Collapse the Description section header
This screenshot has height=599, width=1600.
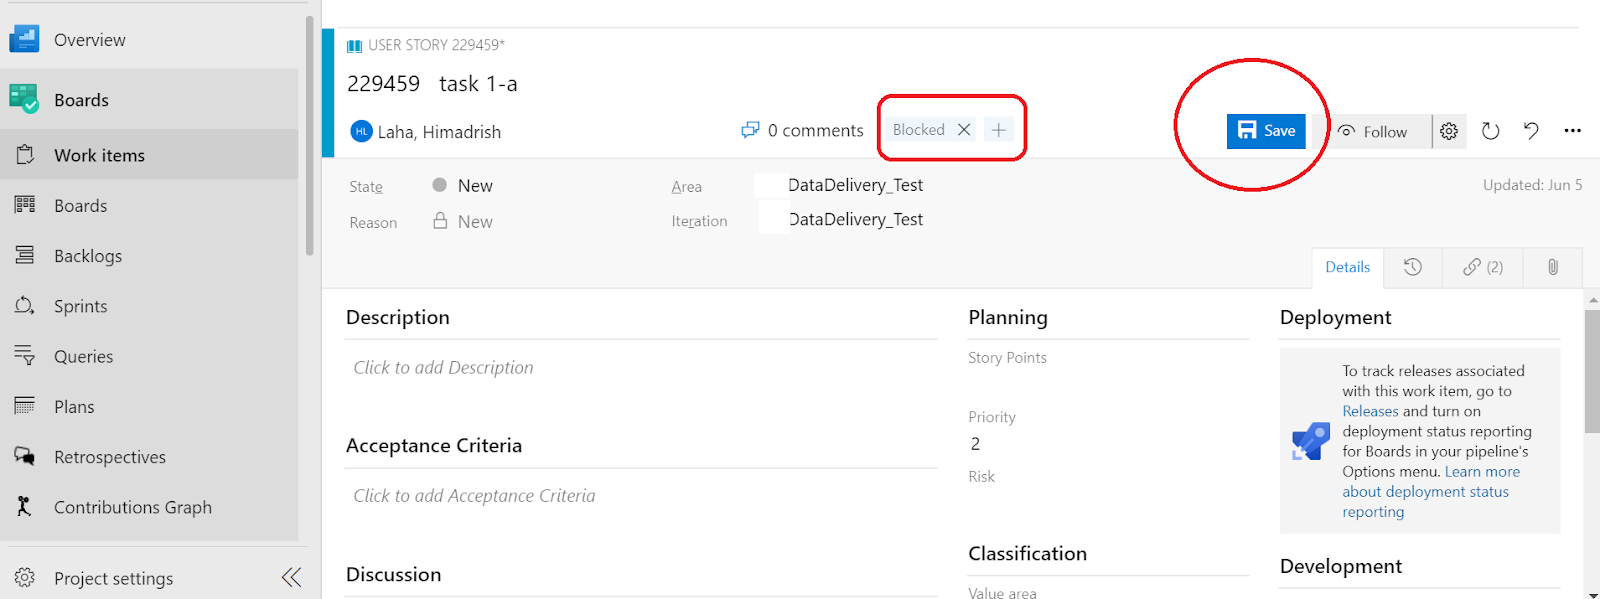(397, 317)
